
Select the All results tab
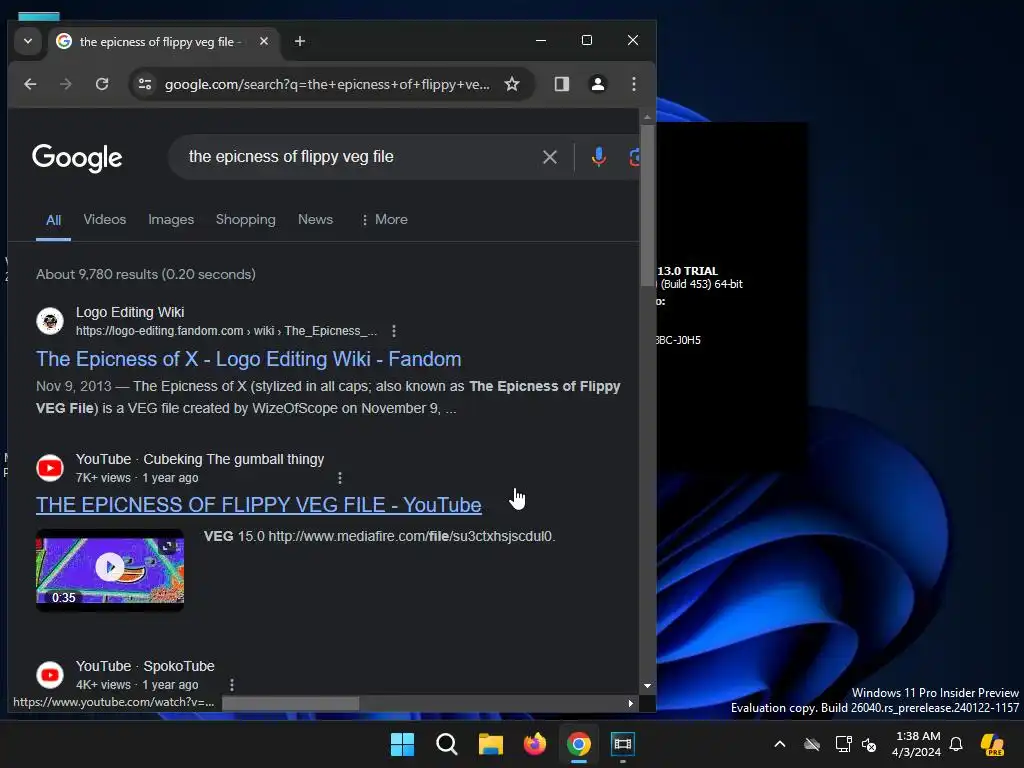coord(54,220)
